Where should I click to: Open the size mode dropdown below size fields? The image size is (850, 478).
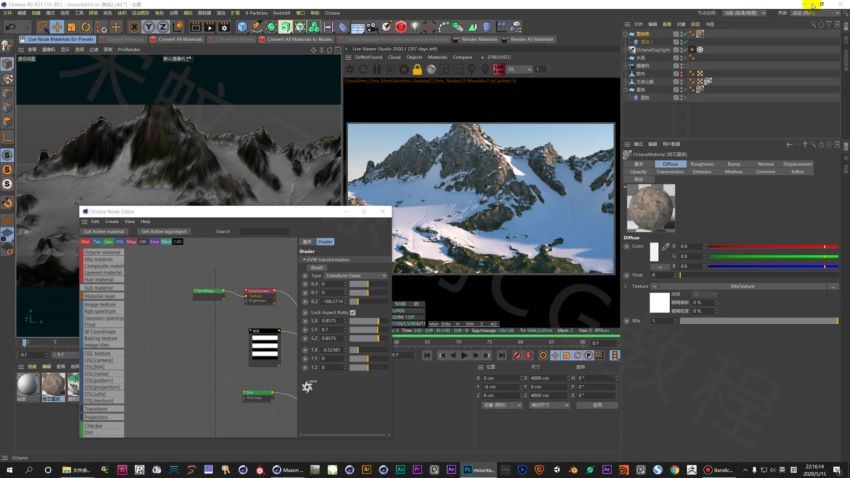pyautogui.click(x=549, y=405)
